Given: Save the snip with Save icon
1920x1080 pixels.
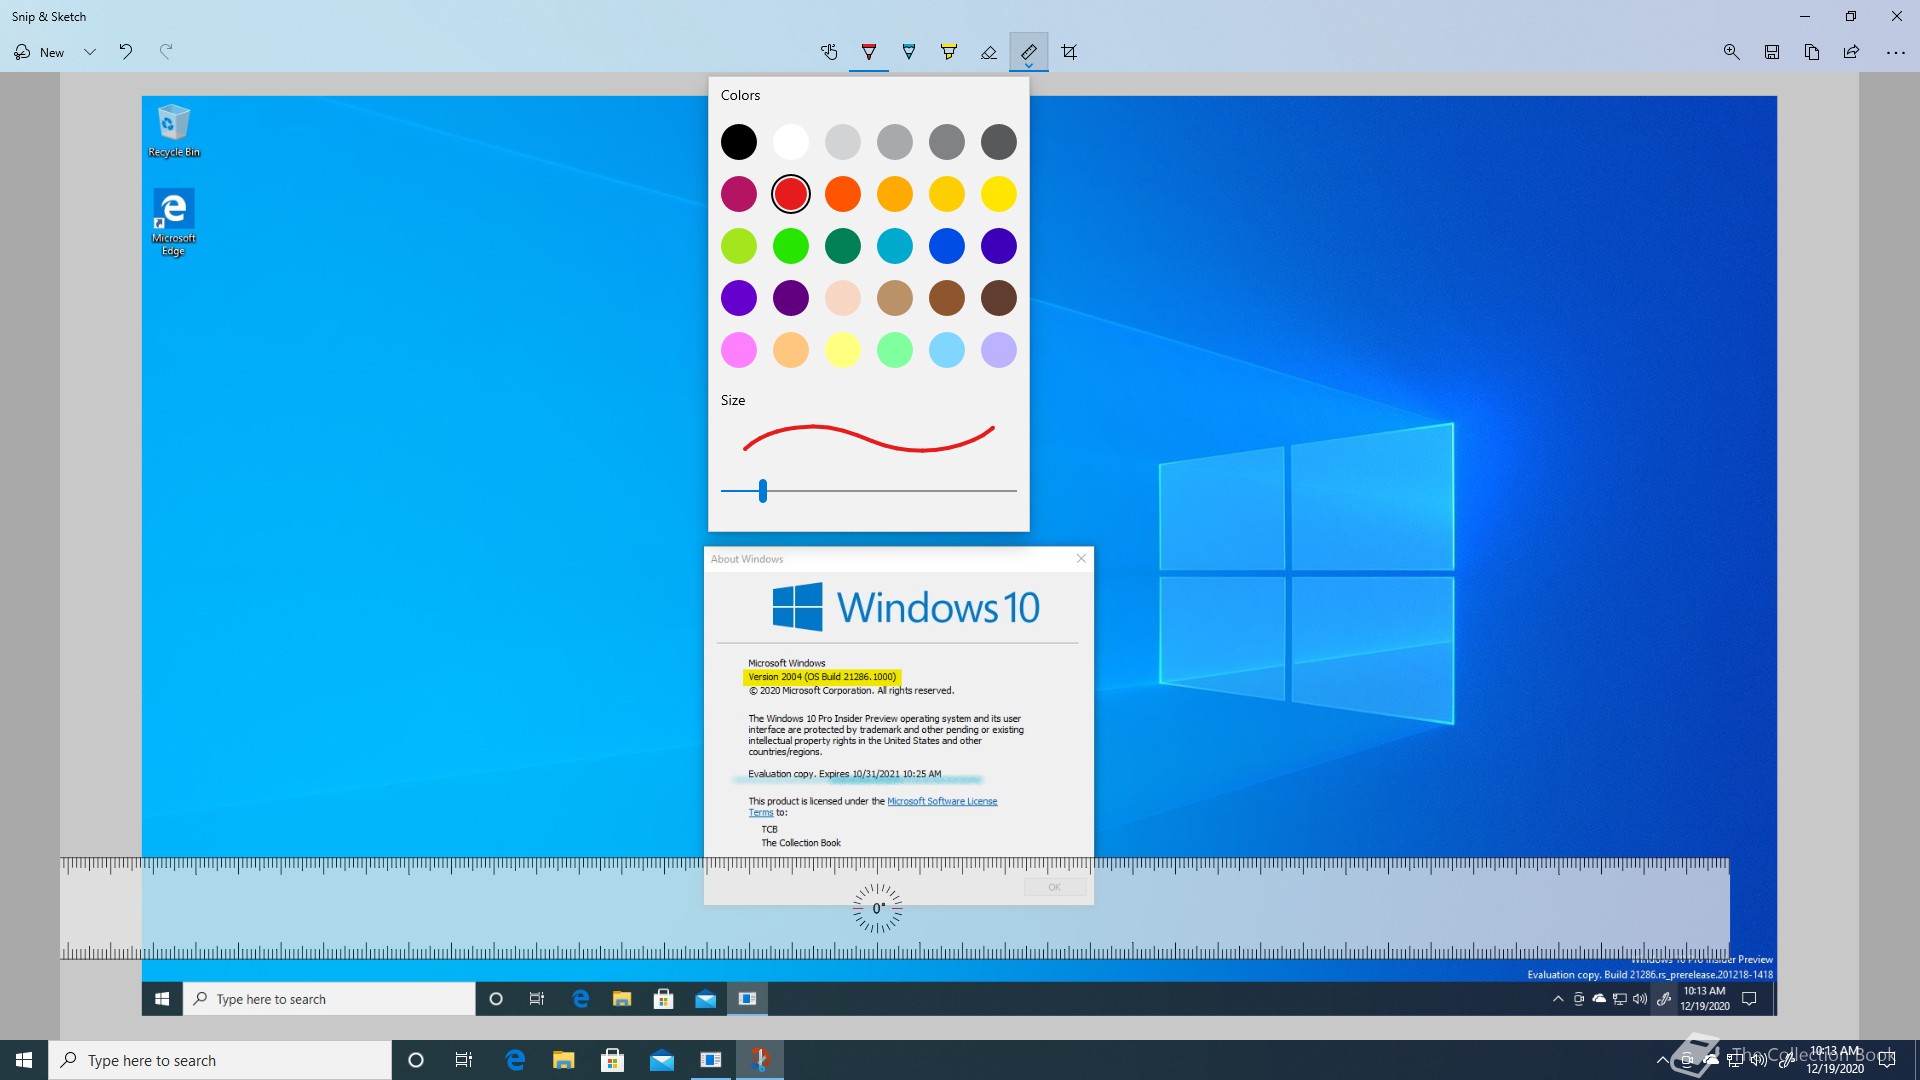Looking at the screenshot, I should [1772, 52].
